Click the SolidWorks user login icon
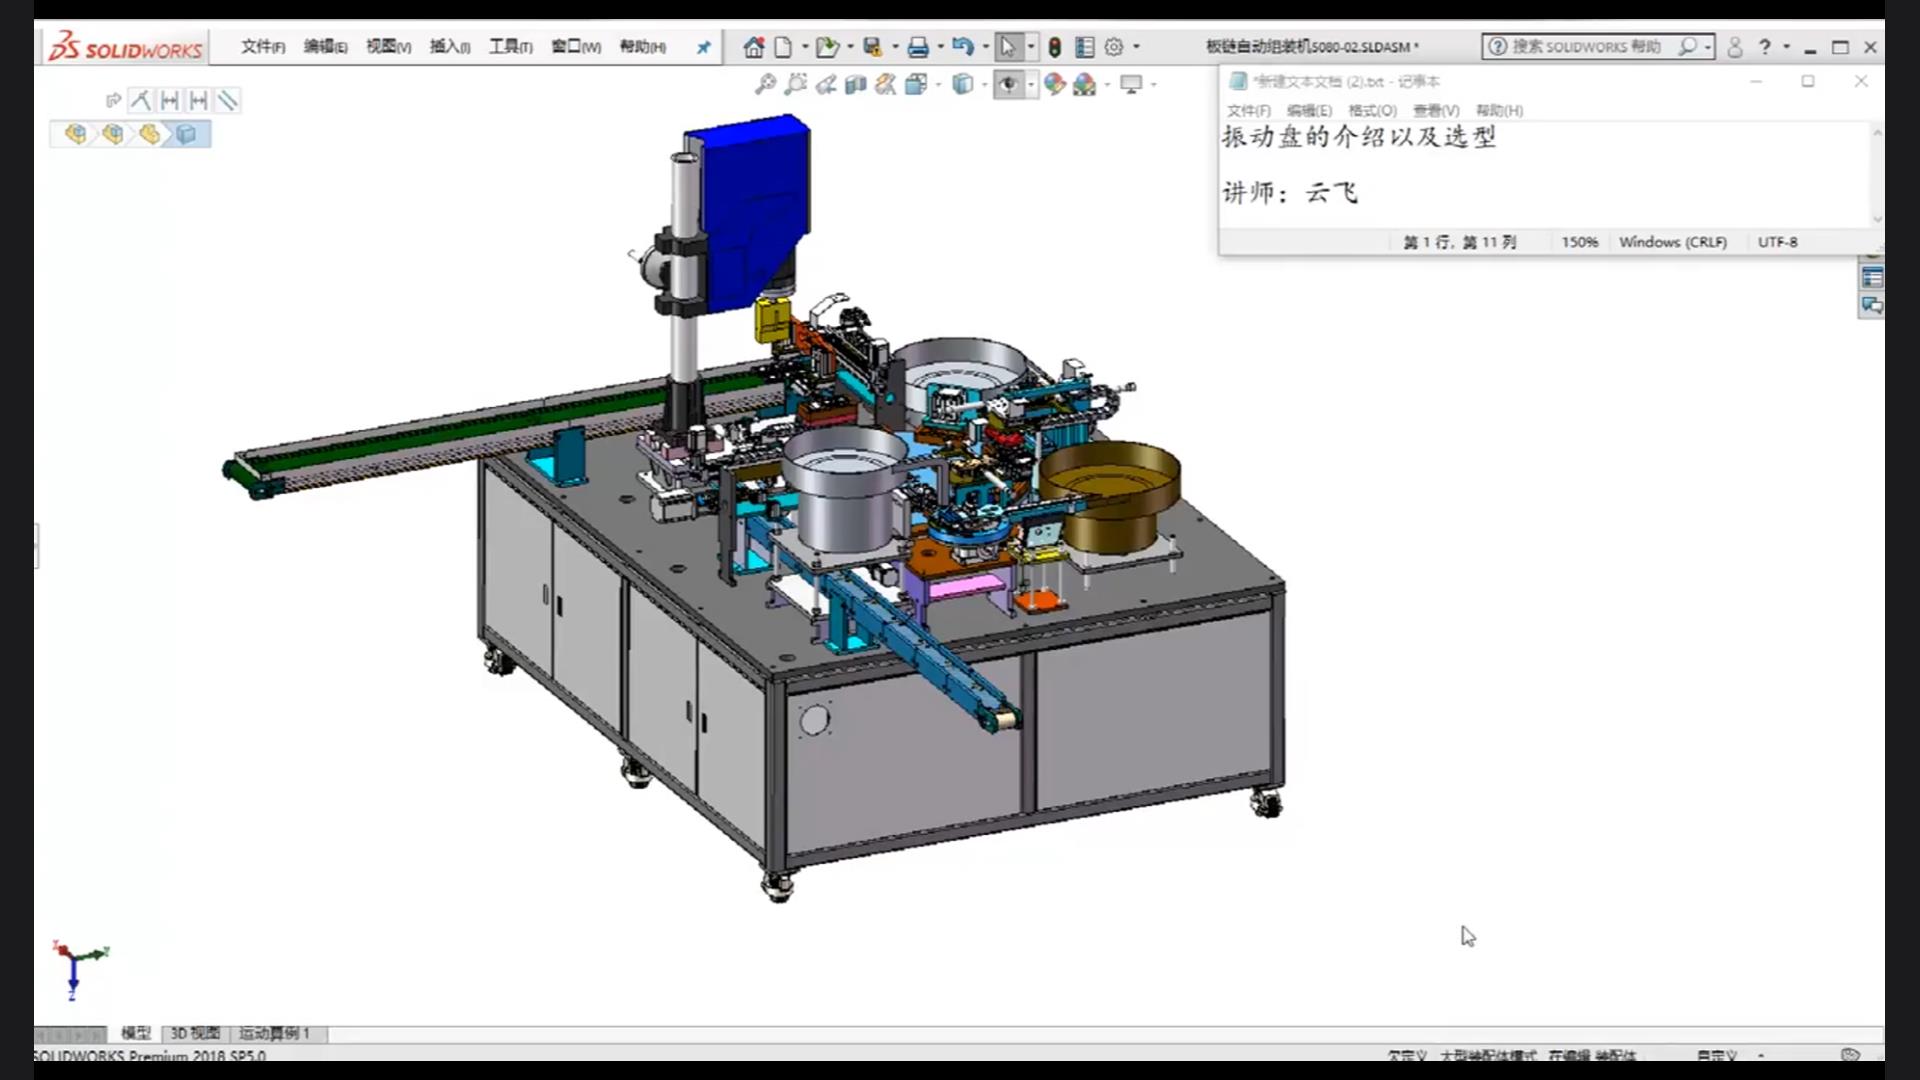Screen dimensions: 1920x1080 1735,47
